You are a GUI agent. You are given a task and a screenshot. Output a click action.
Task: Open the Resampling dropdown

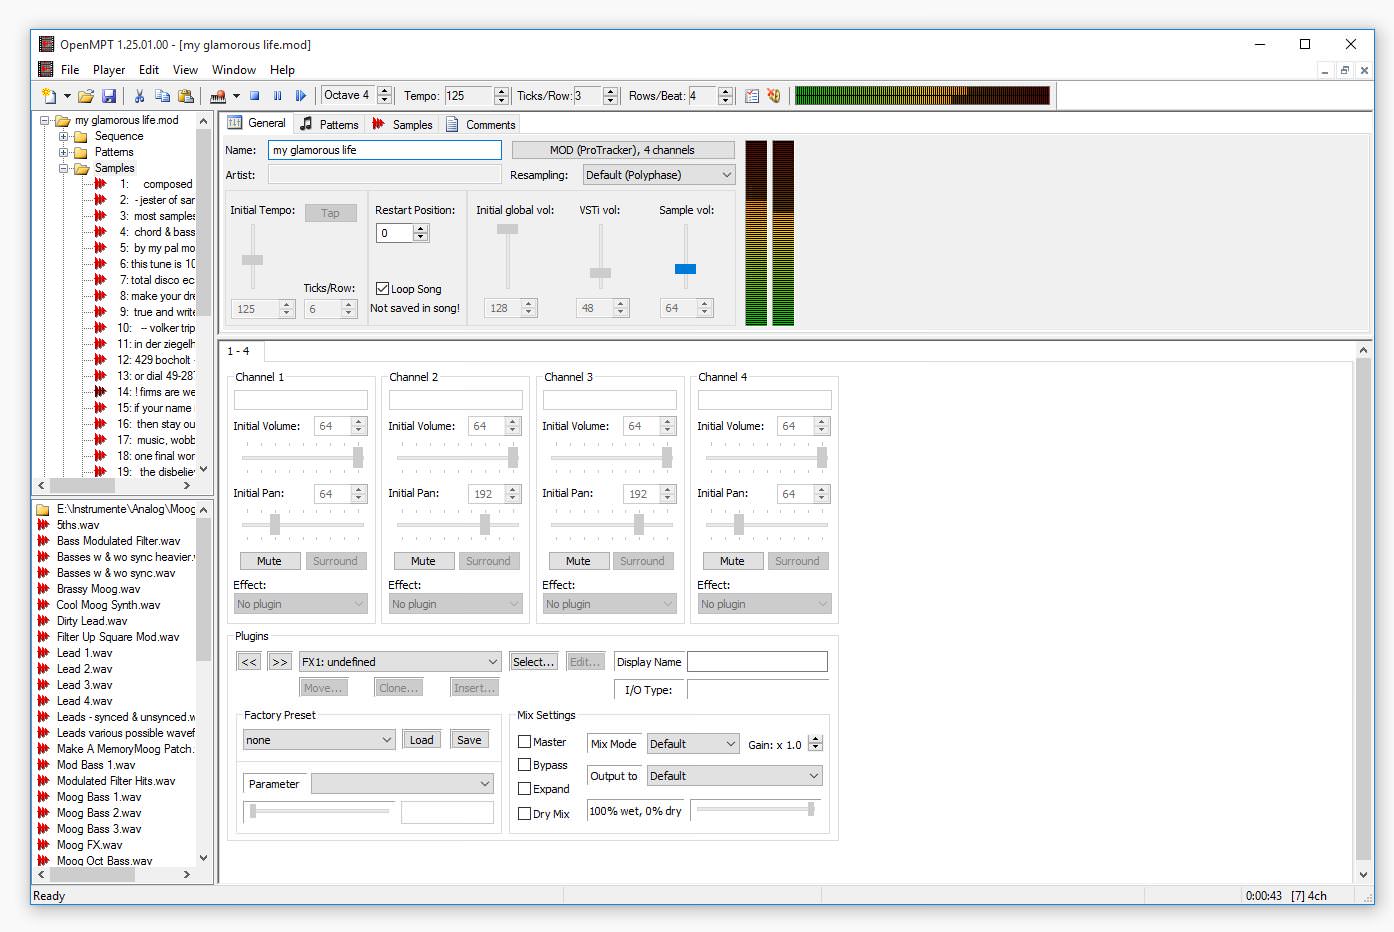[x=658, y=175]
